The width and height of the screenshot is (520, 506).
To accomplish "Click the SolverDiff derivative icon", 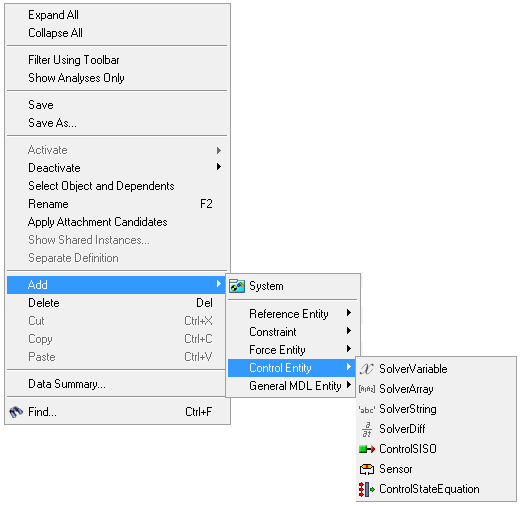I will (367, 429).
